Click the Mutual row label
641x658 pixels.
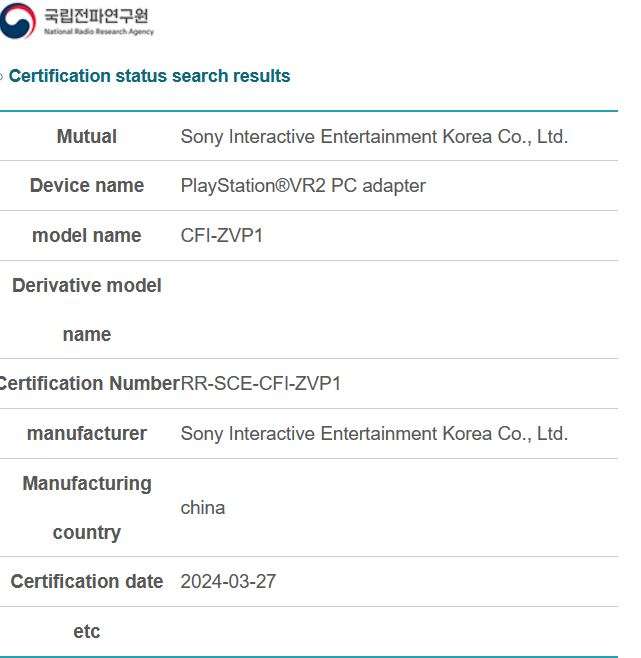click(87, 136)
